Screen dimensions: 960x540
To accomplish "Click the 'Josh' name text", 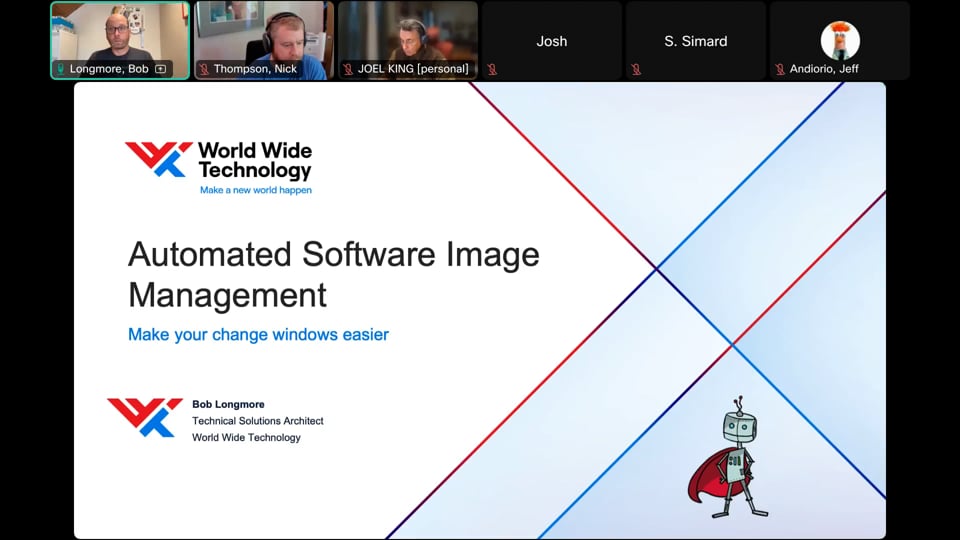I will (x=552, y=41).
